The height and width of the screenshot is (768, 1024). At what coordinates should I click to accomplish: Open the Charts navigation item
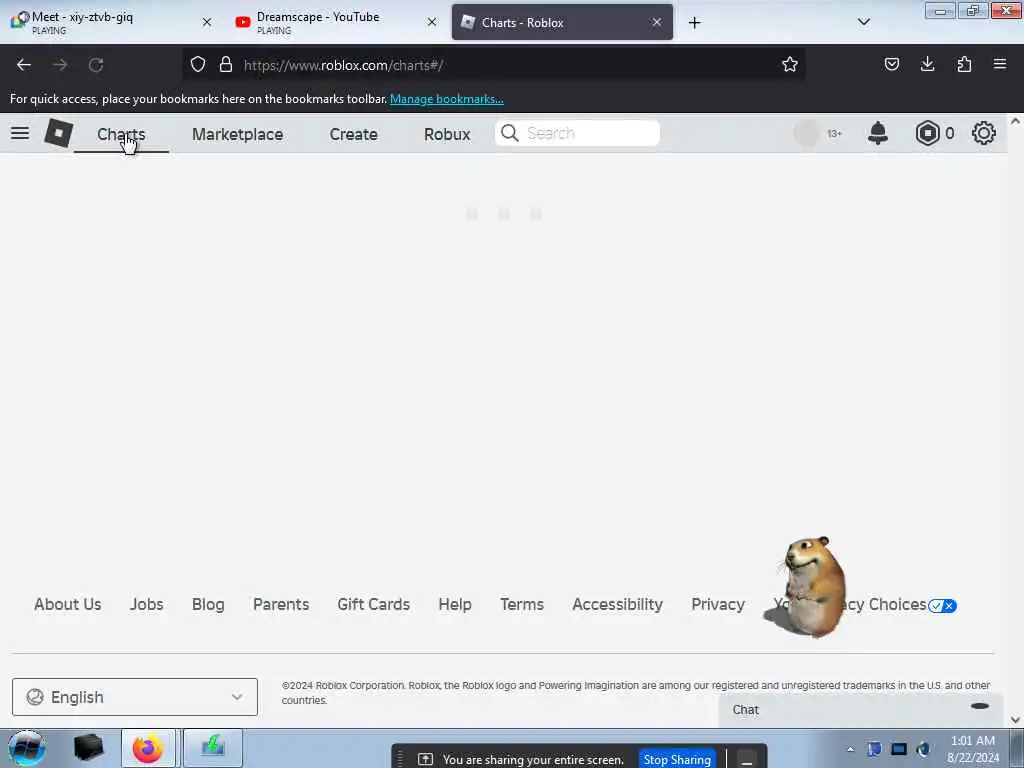pyautogui.click(x=121, y=134)
